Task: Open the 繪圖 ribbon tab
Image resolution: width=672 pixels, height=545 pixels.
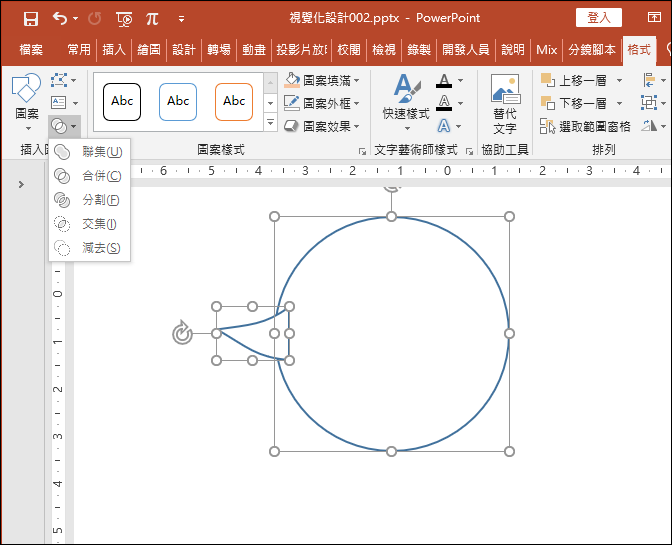Action: [149, 50]
